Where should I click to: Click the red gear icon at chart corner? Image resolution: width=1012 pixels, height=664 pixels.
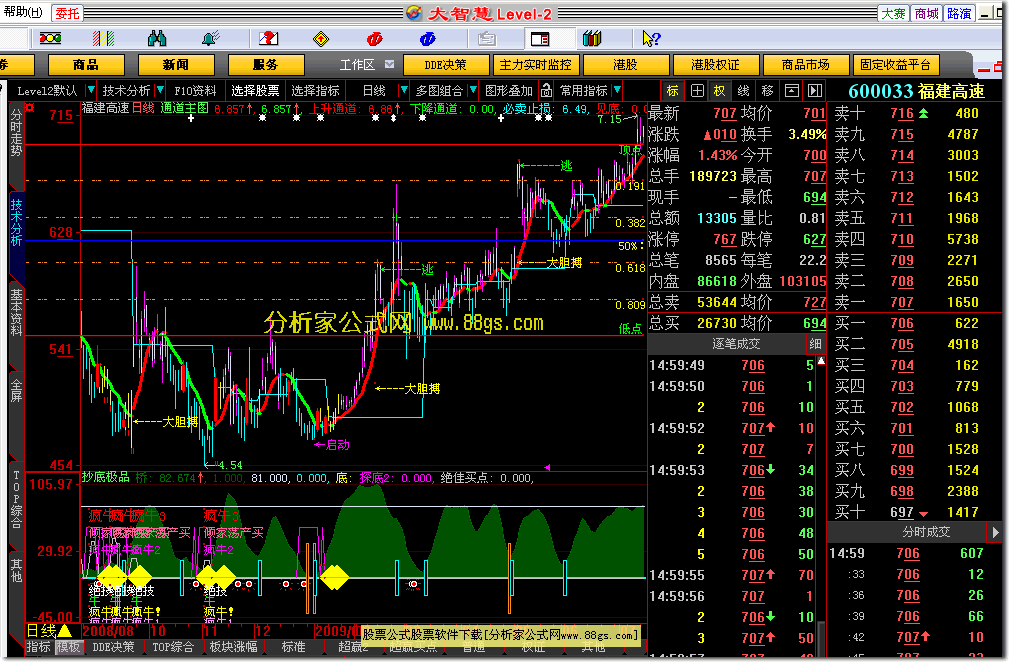(x=30, y=107)
